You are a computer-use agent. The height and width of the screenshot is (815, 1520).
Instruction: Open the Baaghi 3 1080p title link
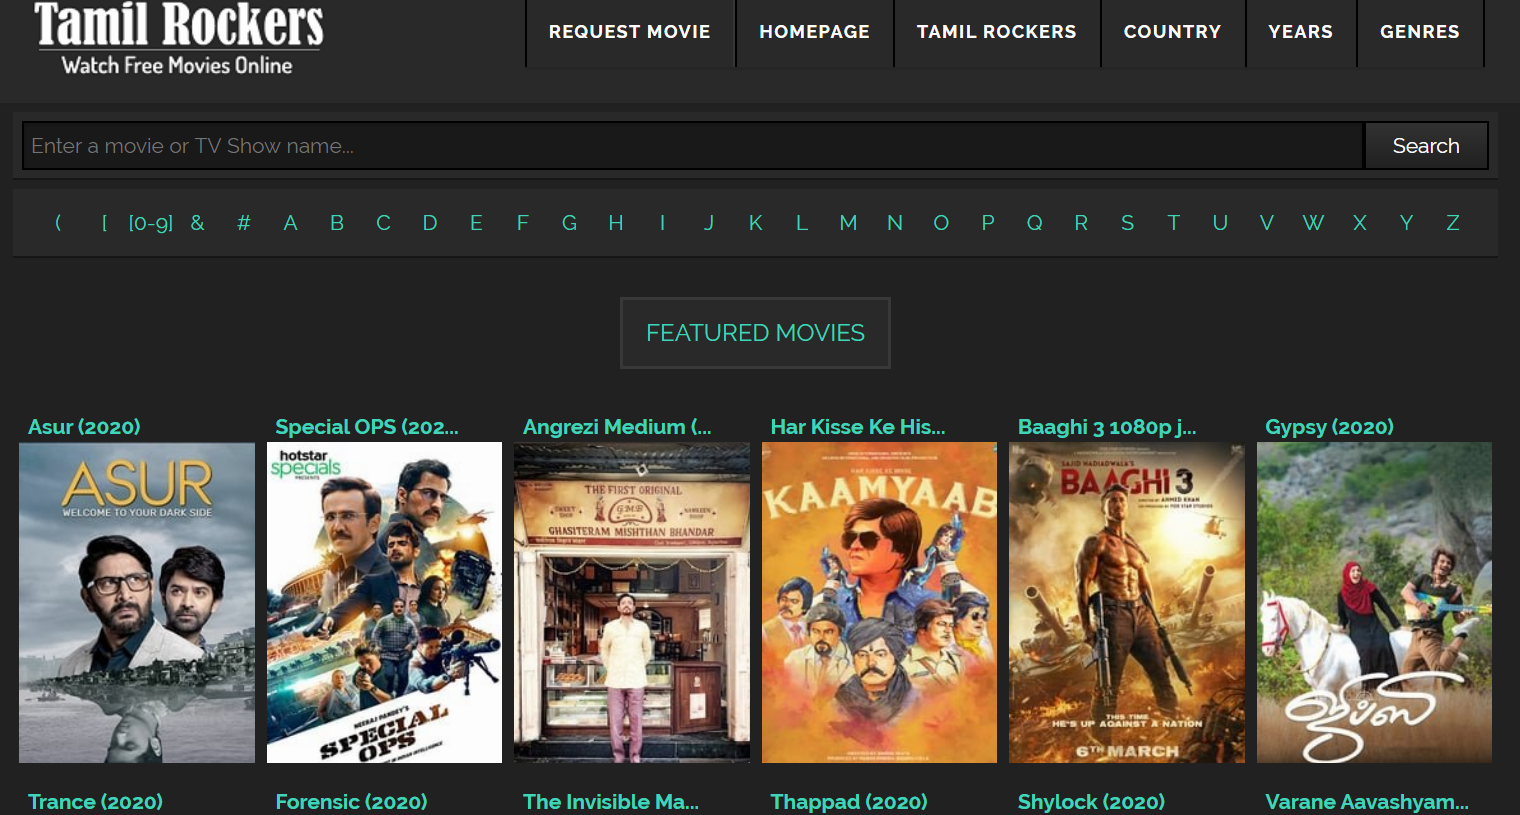[x=1107, y=427]
